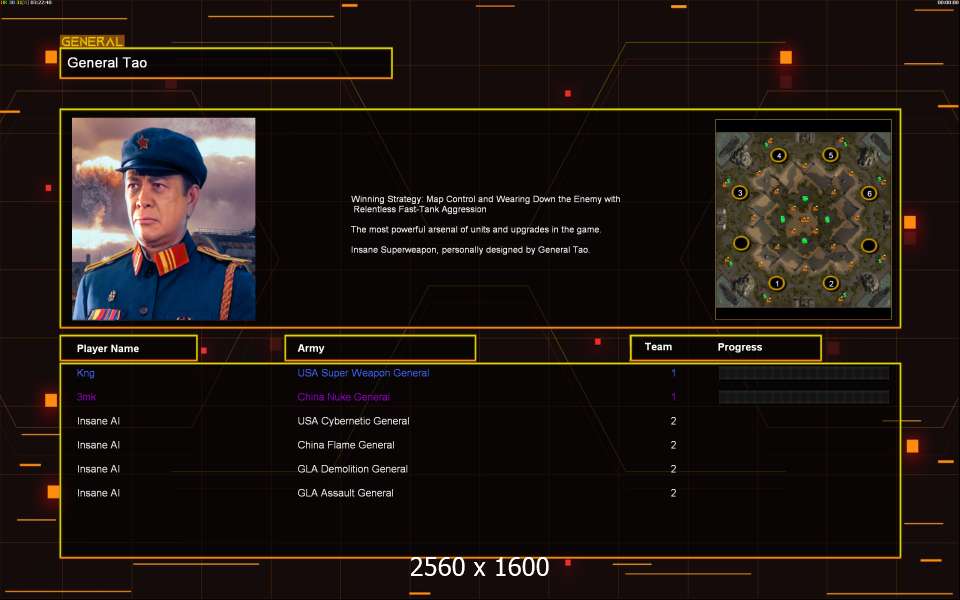Click the Progress column header

tap(740, 347)
